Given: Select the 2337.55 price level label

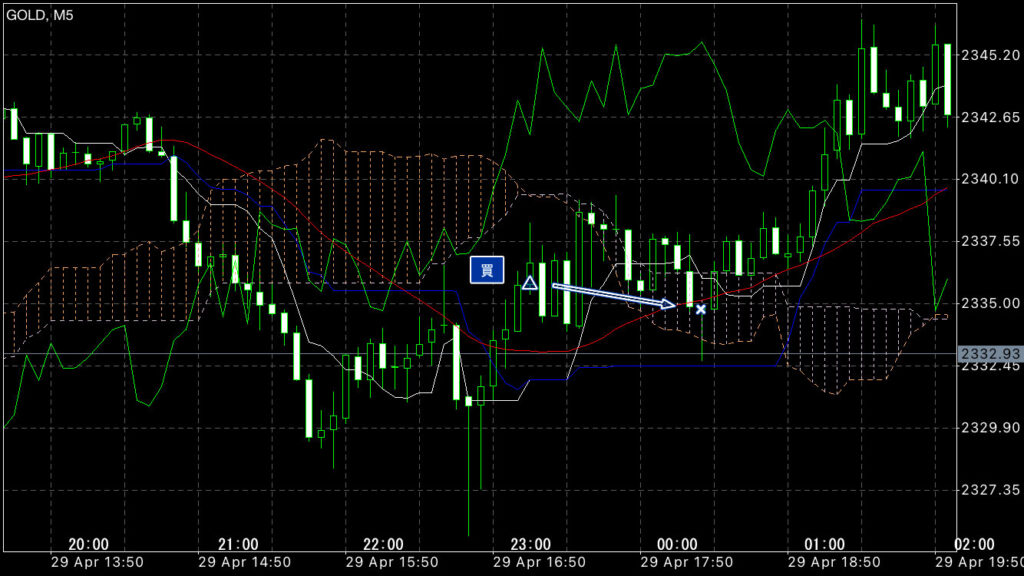Looking at the screenshot, I should click(988, 241).
